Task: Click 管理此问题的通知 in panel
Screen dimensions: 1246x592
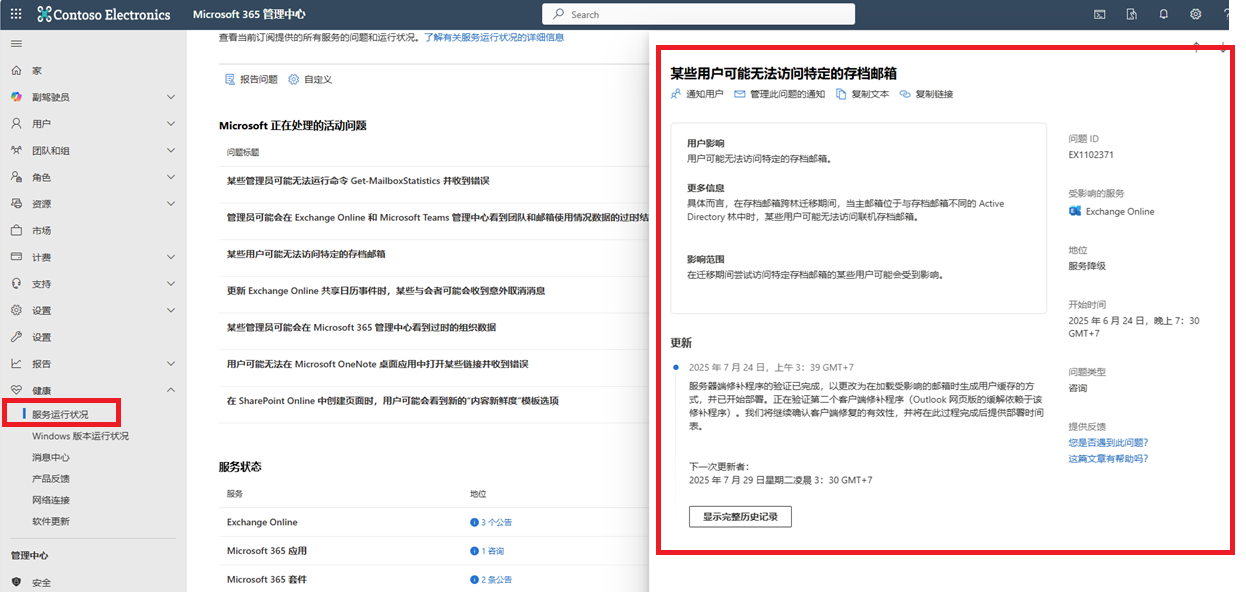Action: point(780,94)
